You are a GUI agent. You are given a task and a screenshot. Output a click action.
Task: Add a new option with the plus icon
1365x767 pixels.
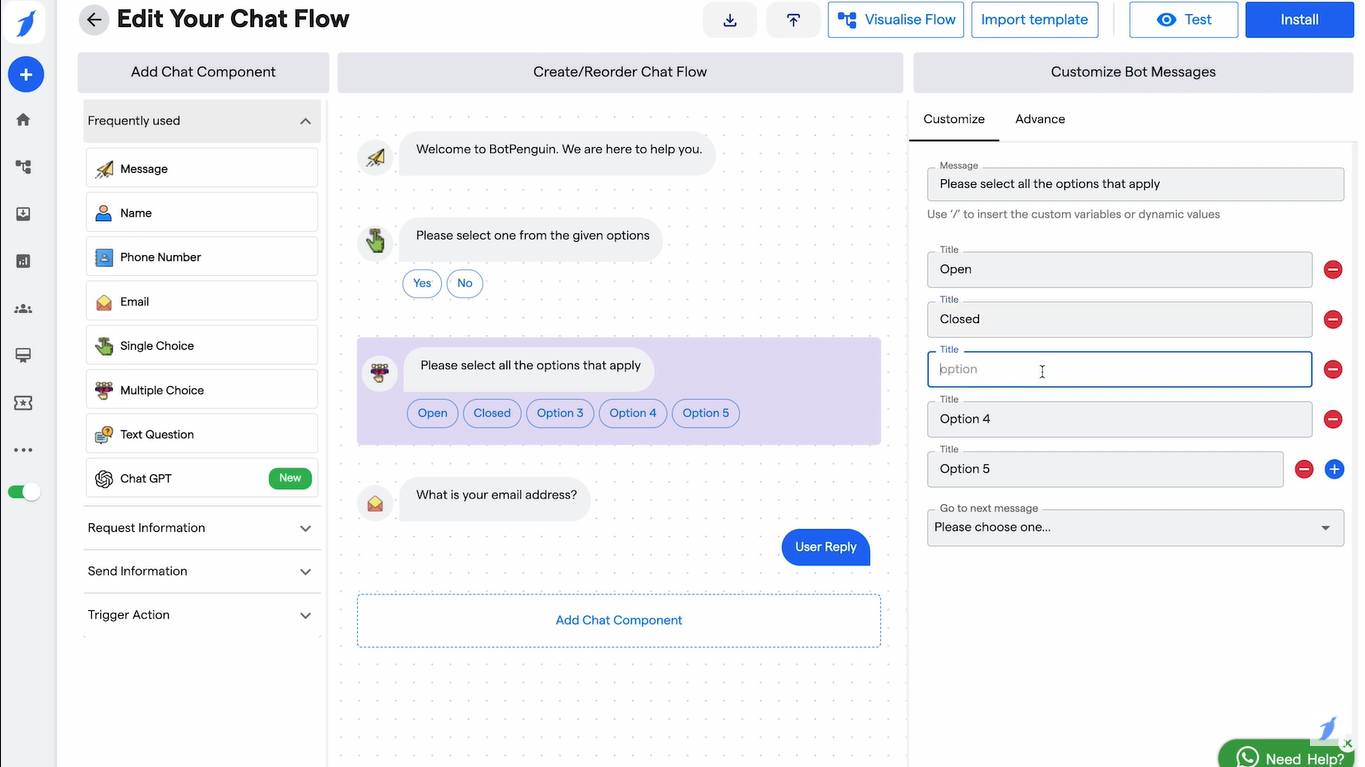1334,468
